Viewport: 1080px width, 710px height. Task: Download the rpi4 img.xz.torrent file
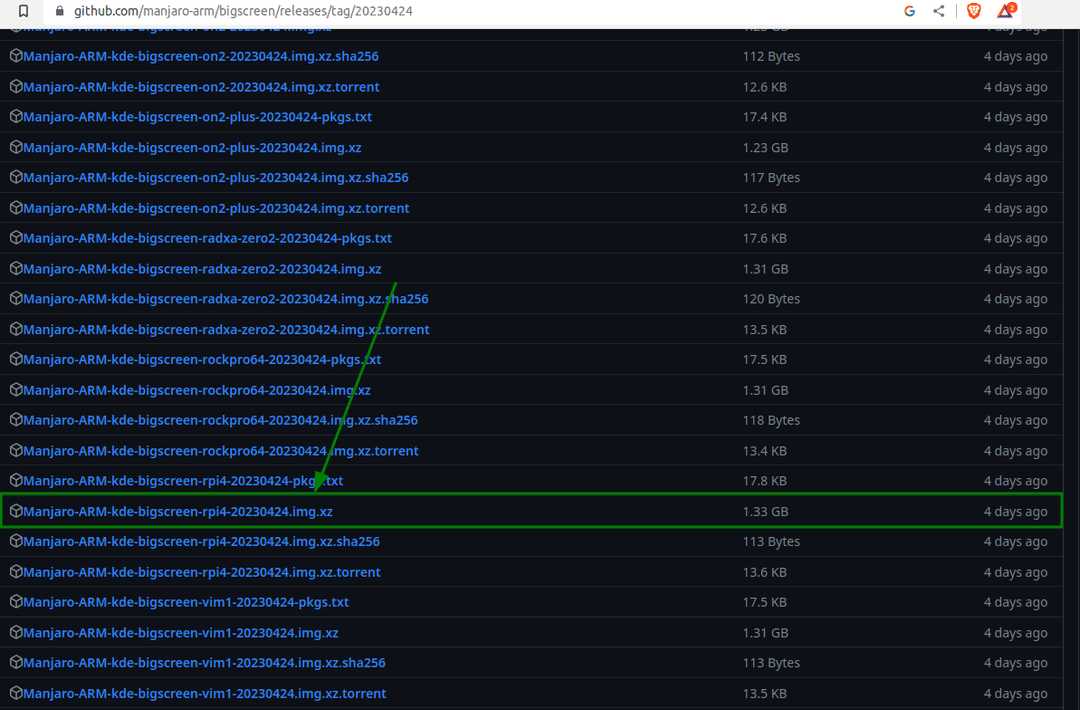(x=202, y=572)
